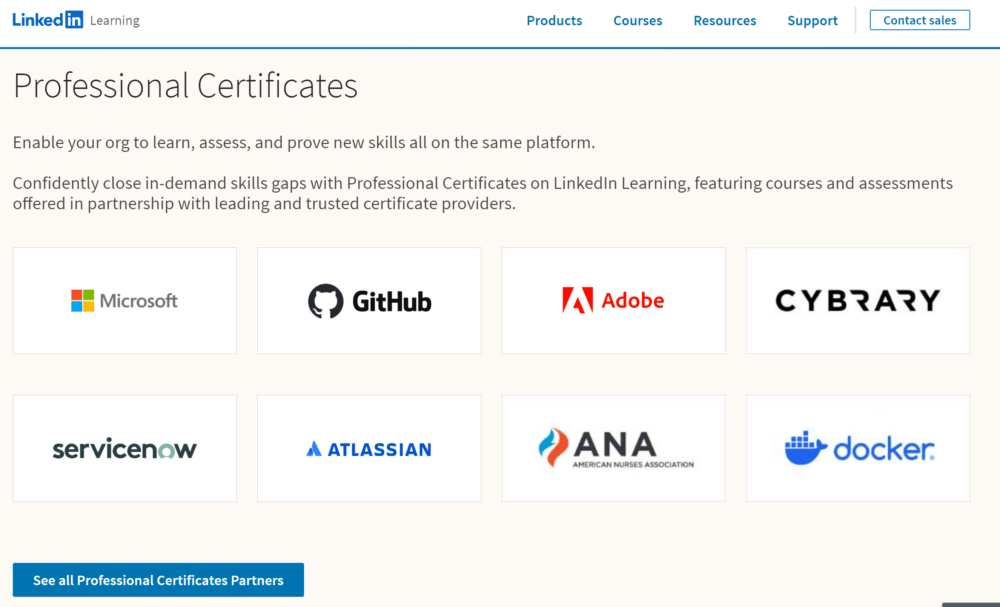The height and width of the screenshot is (607, 1000).
Task: Click the Adobe wordmark text
Action: point(632,300)
